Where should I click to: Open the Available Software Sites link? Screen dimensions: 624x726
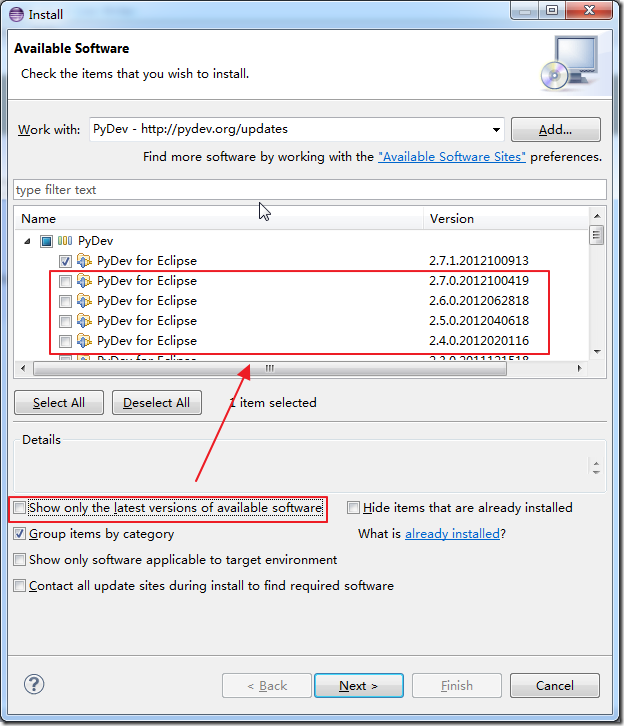pyautogui.click(x=452, y=157)
